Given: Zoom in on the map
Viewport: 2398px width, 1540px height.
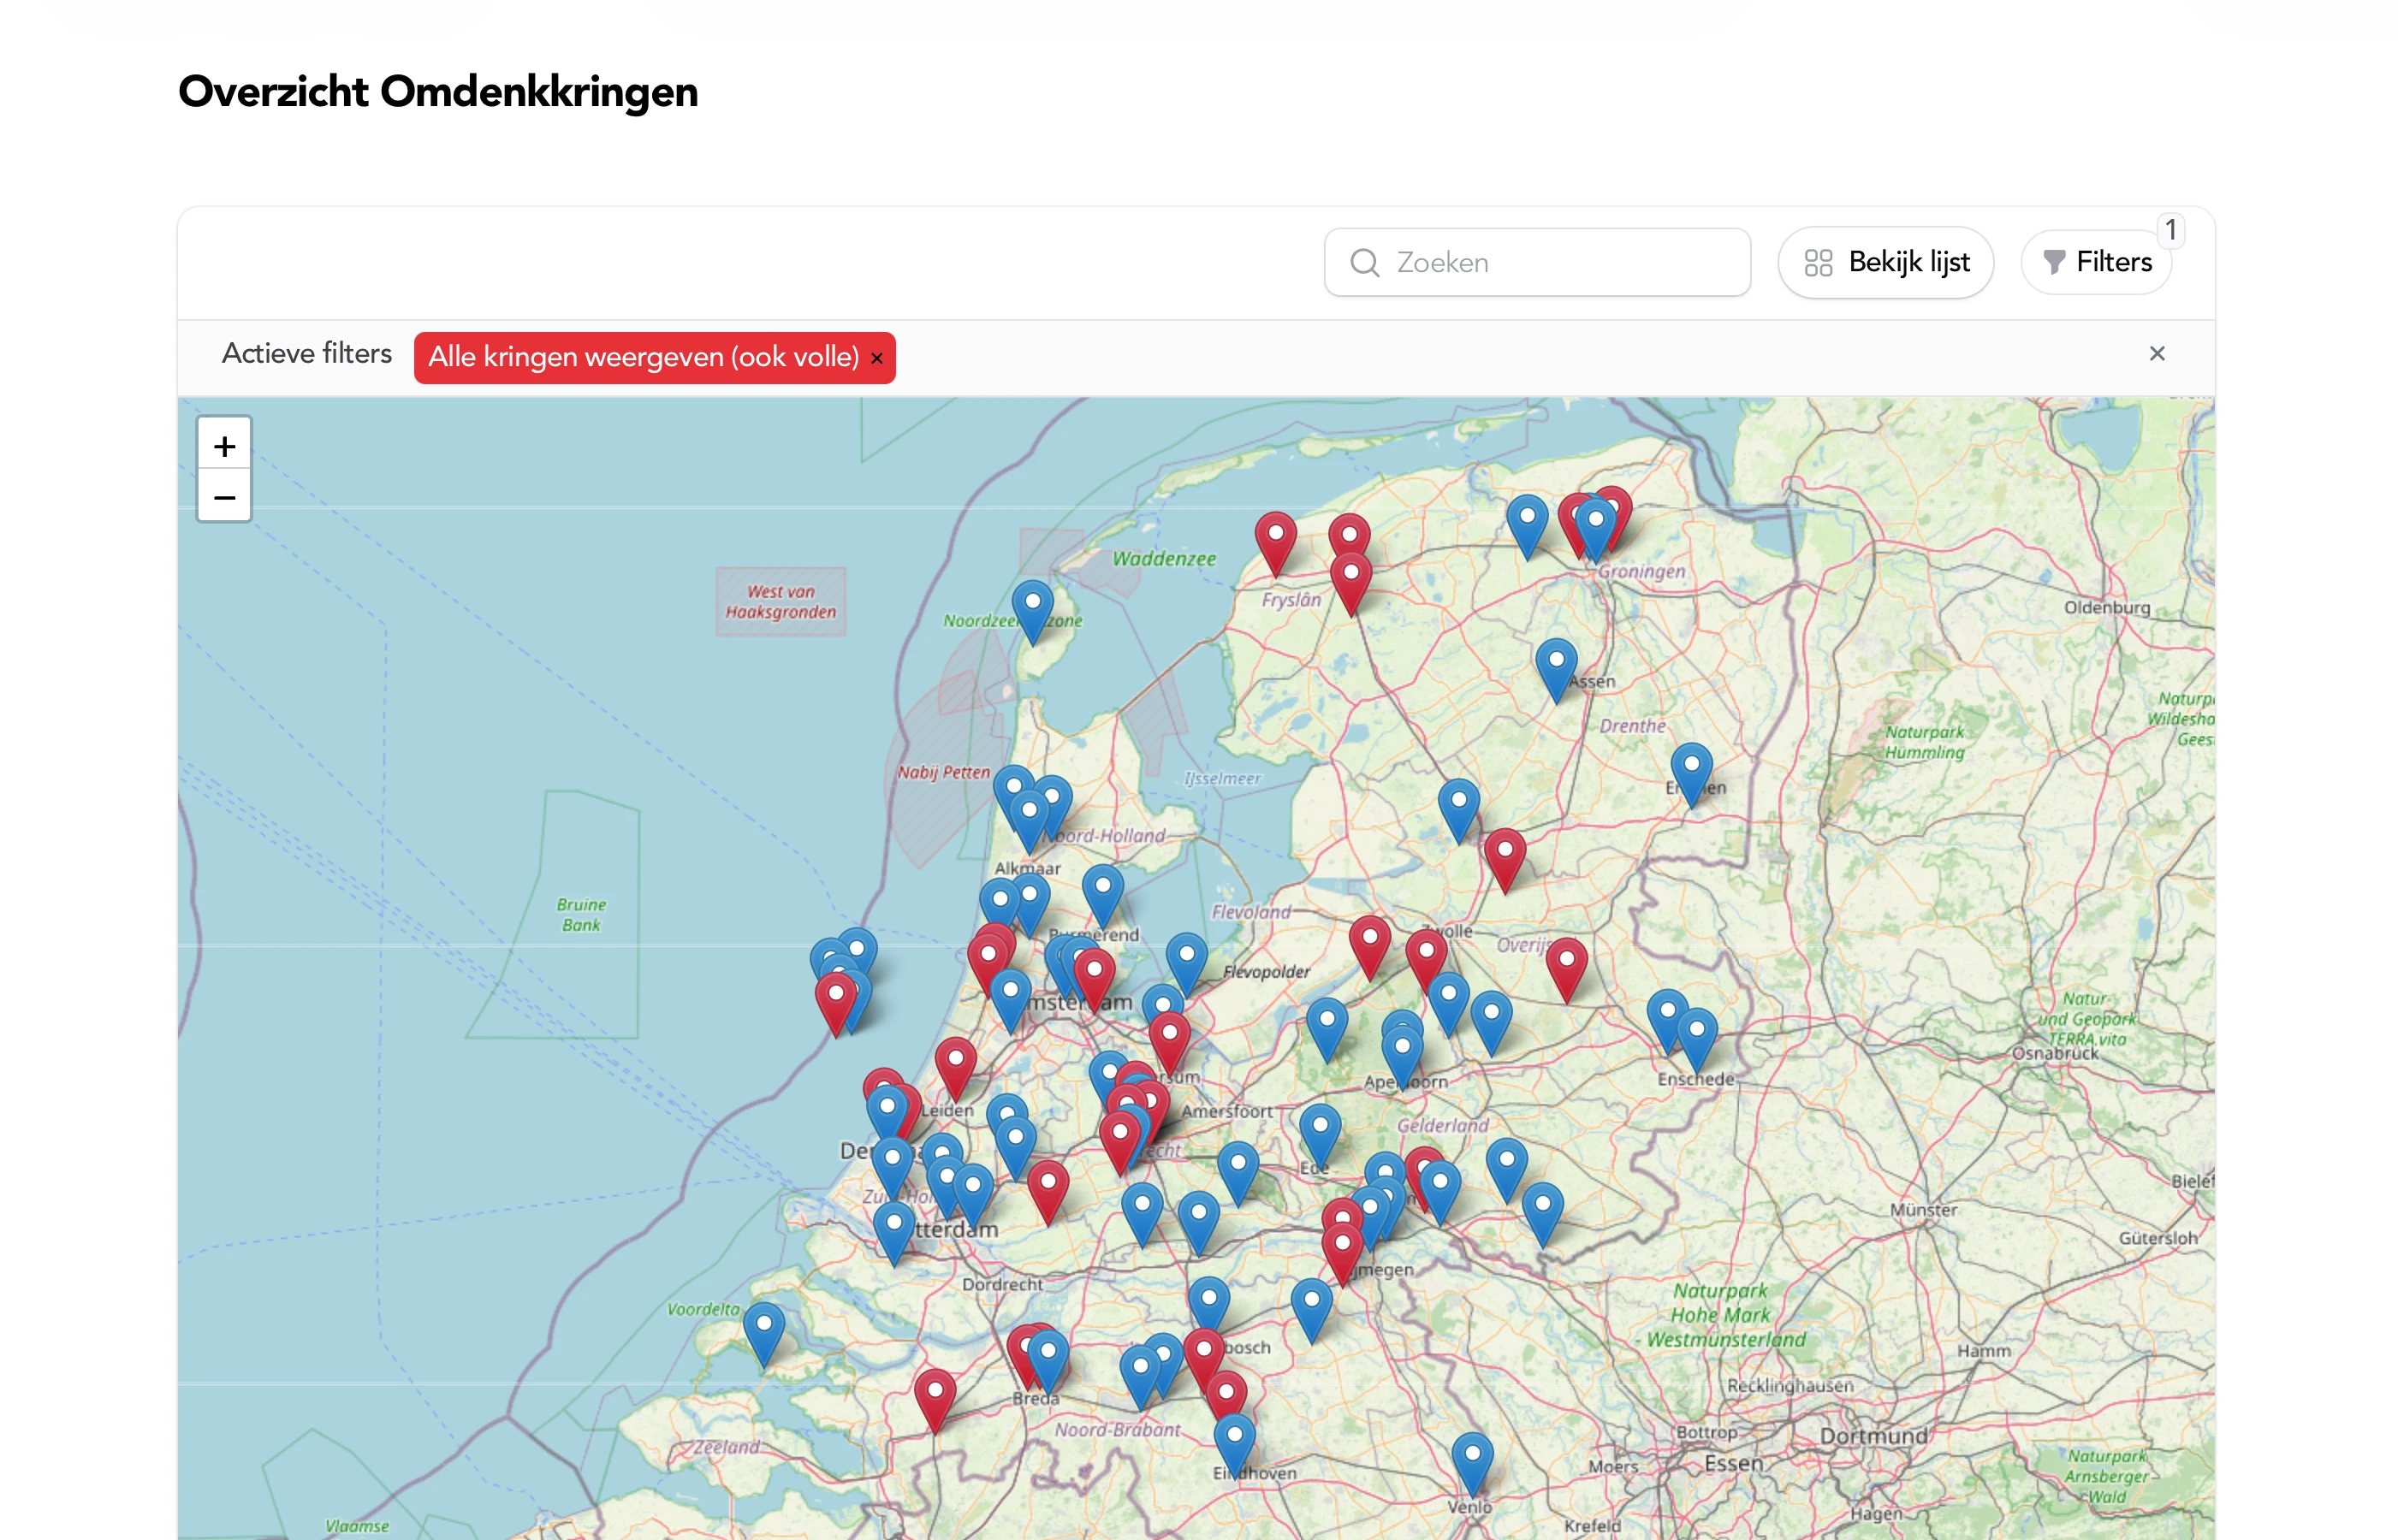Looking at the screenshot, I should pos(224,446).
